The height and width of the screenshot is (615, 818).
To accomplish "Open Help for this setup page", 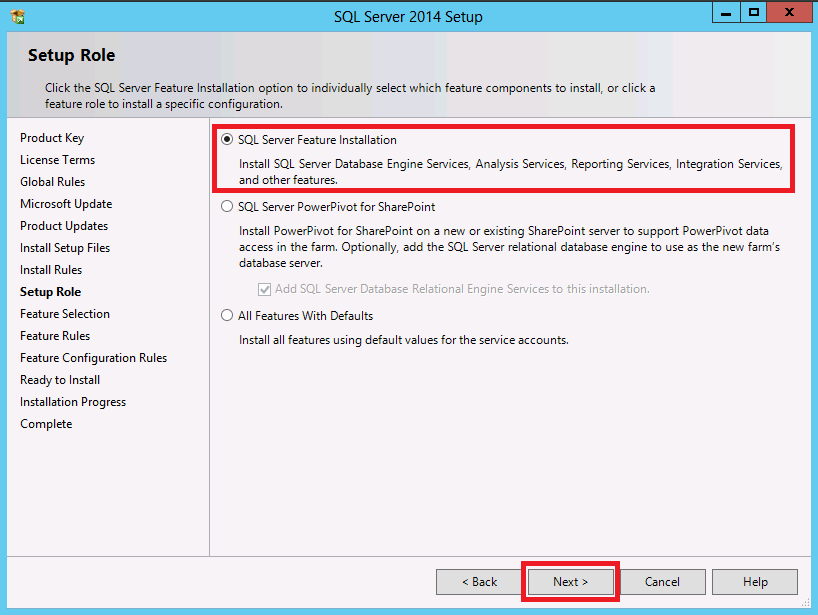I will [x=755, y=582].
